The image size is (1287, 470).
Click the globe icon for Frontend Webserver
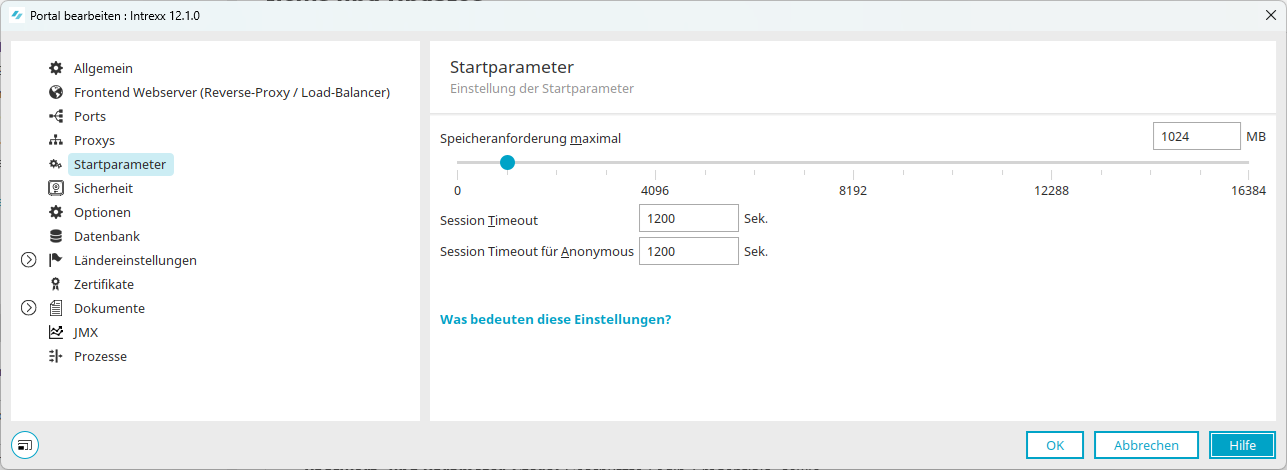[x=56, y=92]
